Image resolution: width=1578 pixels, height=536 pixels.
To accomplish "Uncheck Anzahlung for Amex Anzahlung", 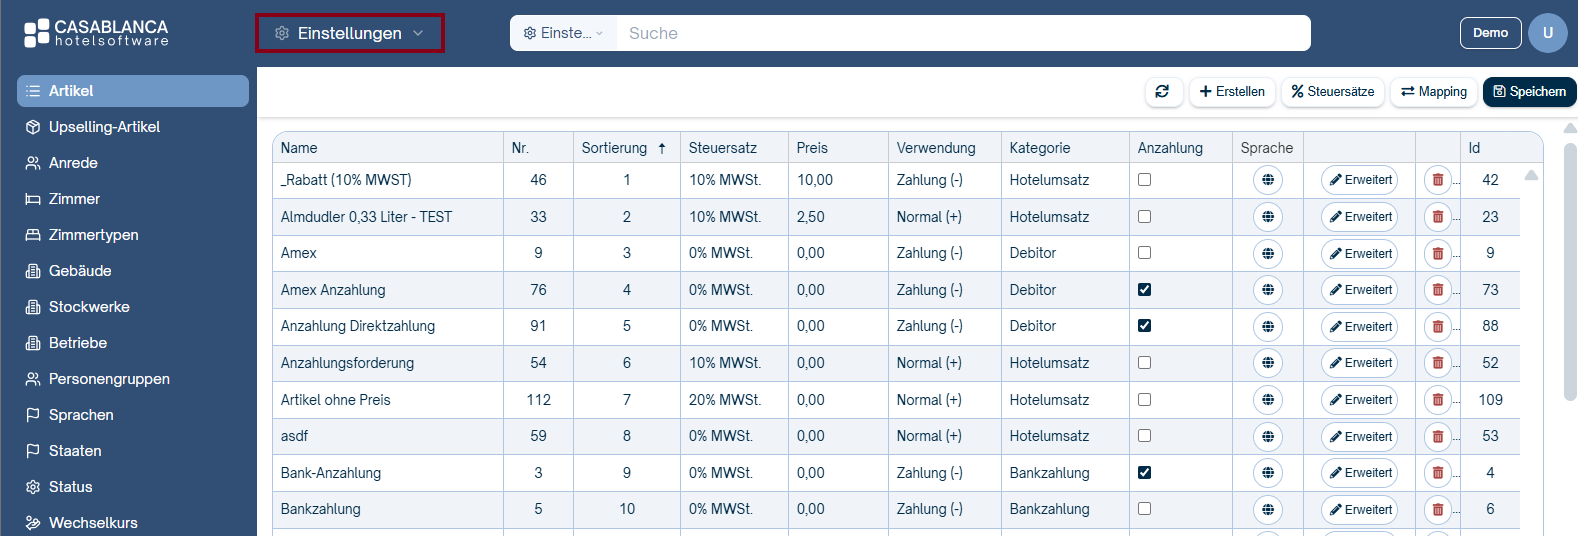I will pos(1144,290).
